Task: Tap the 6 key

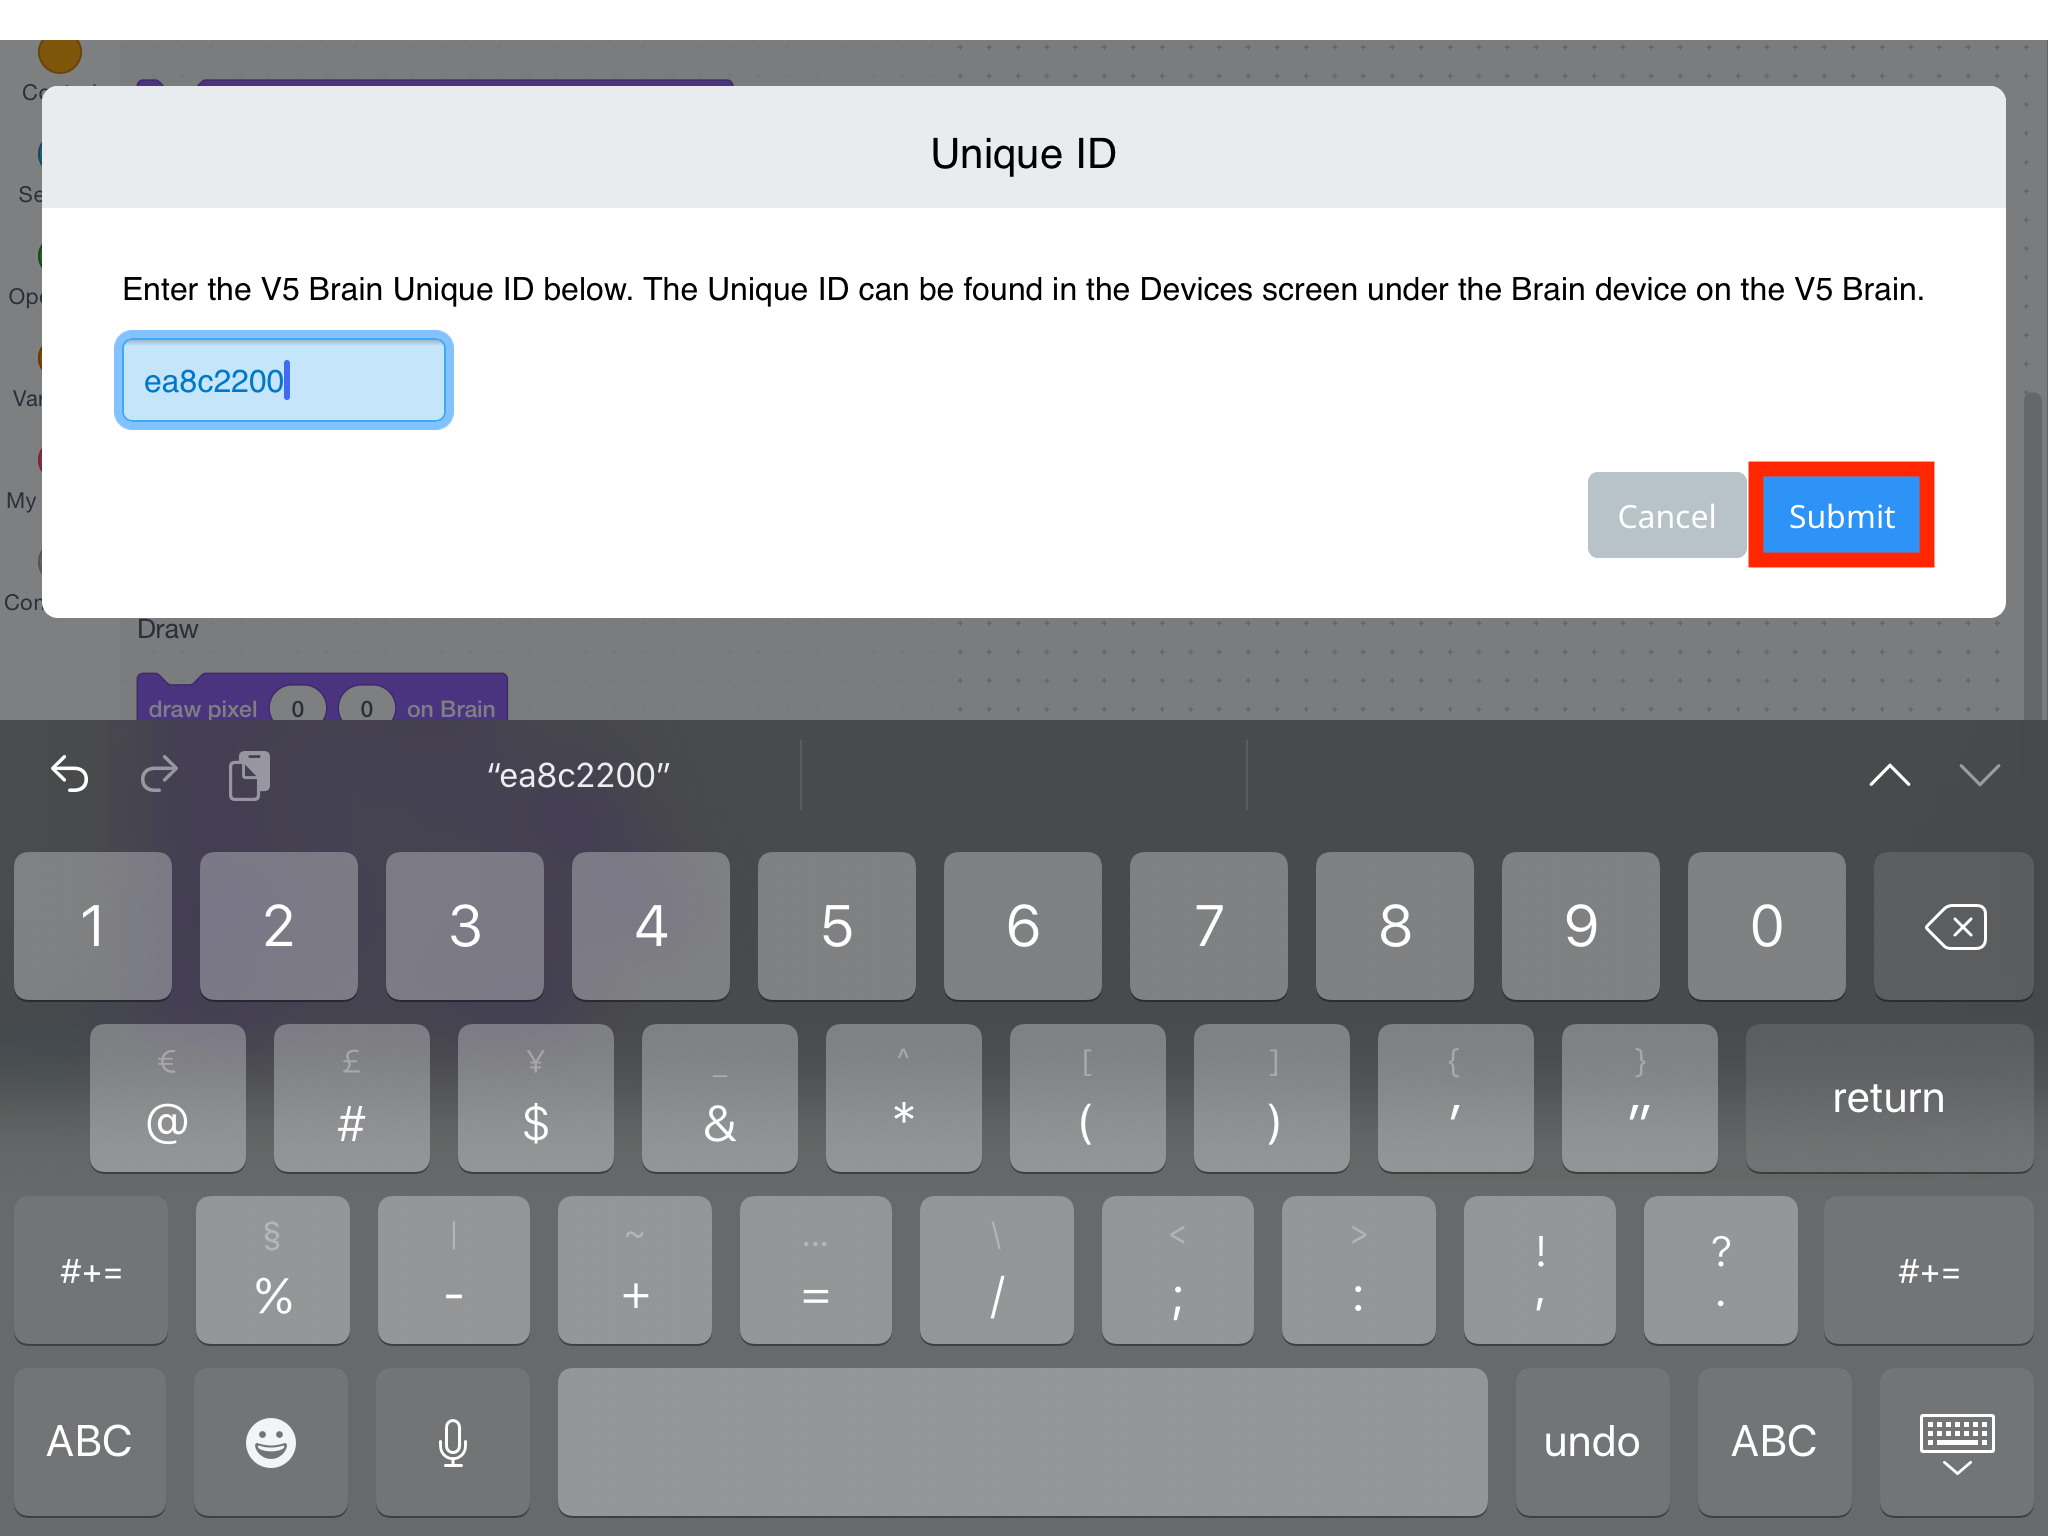Action: tap(1023, 926)
